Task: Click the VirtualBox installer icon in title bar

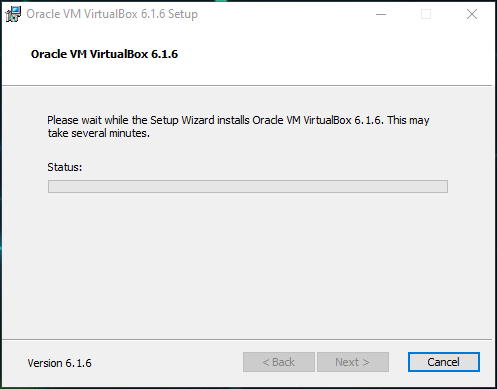Action: (x=13, y=14)
